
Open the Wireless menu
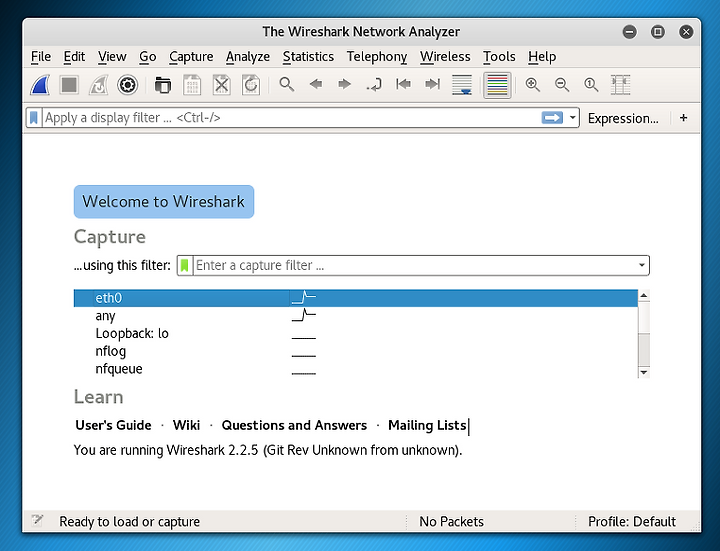[445, 56]
